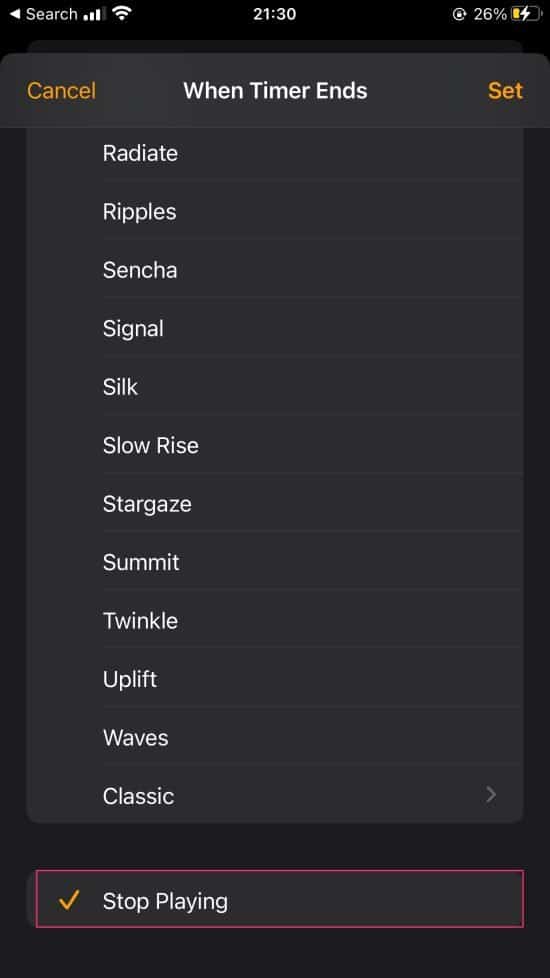550x978 pixels.
Task: Choose the Ripples tone
Action: [x=274, y=211]
